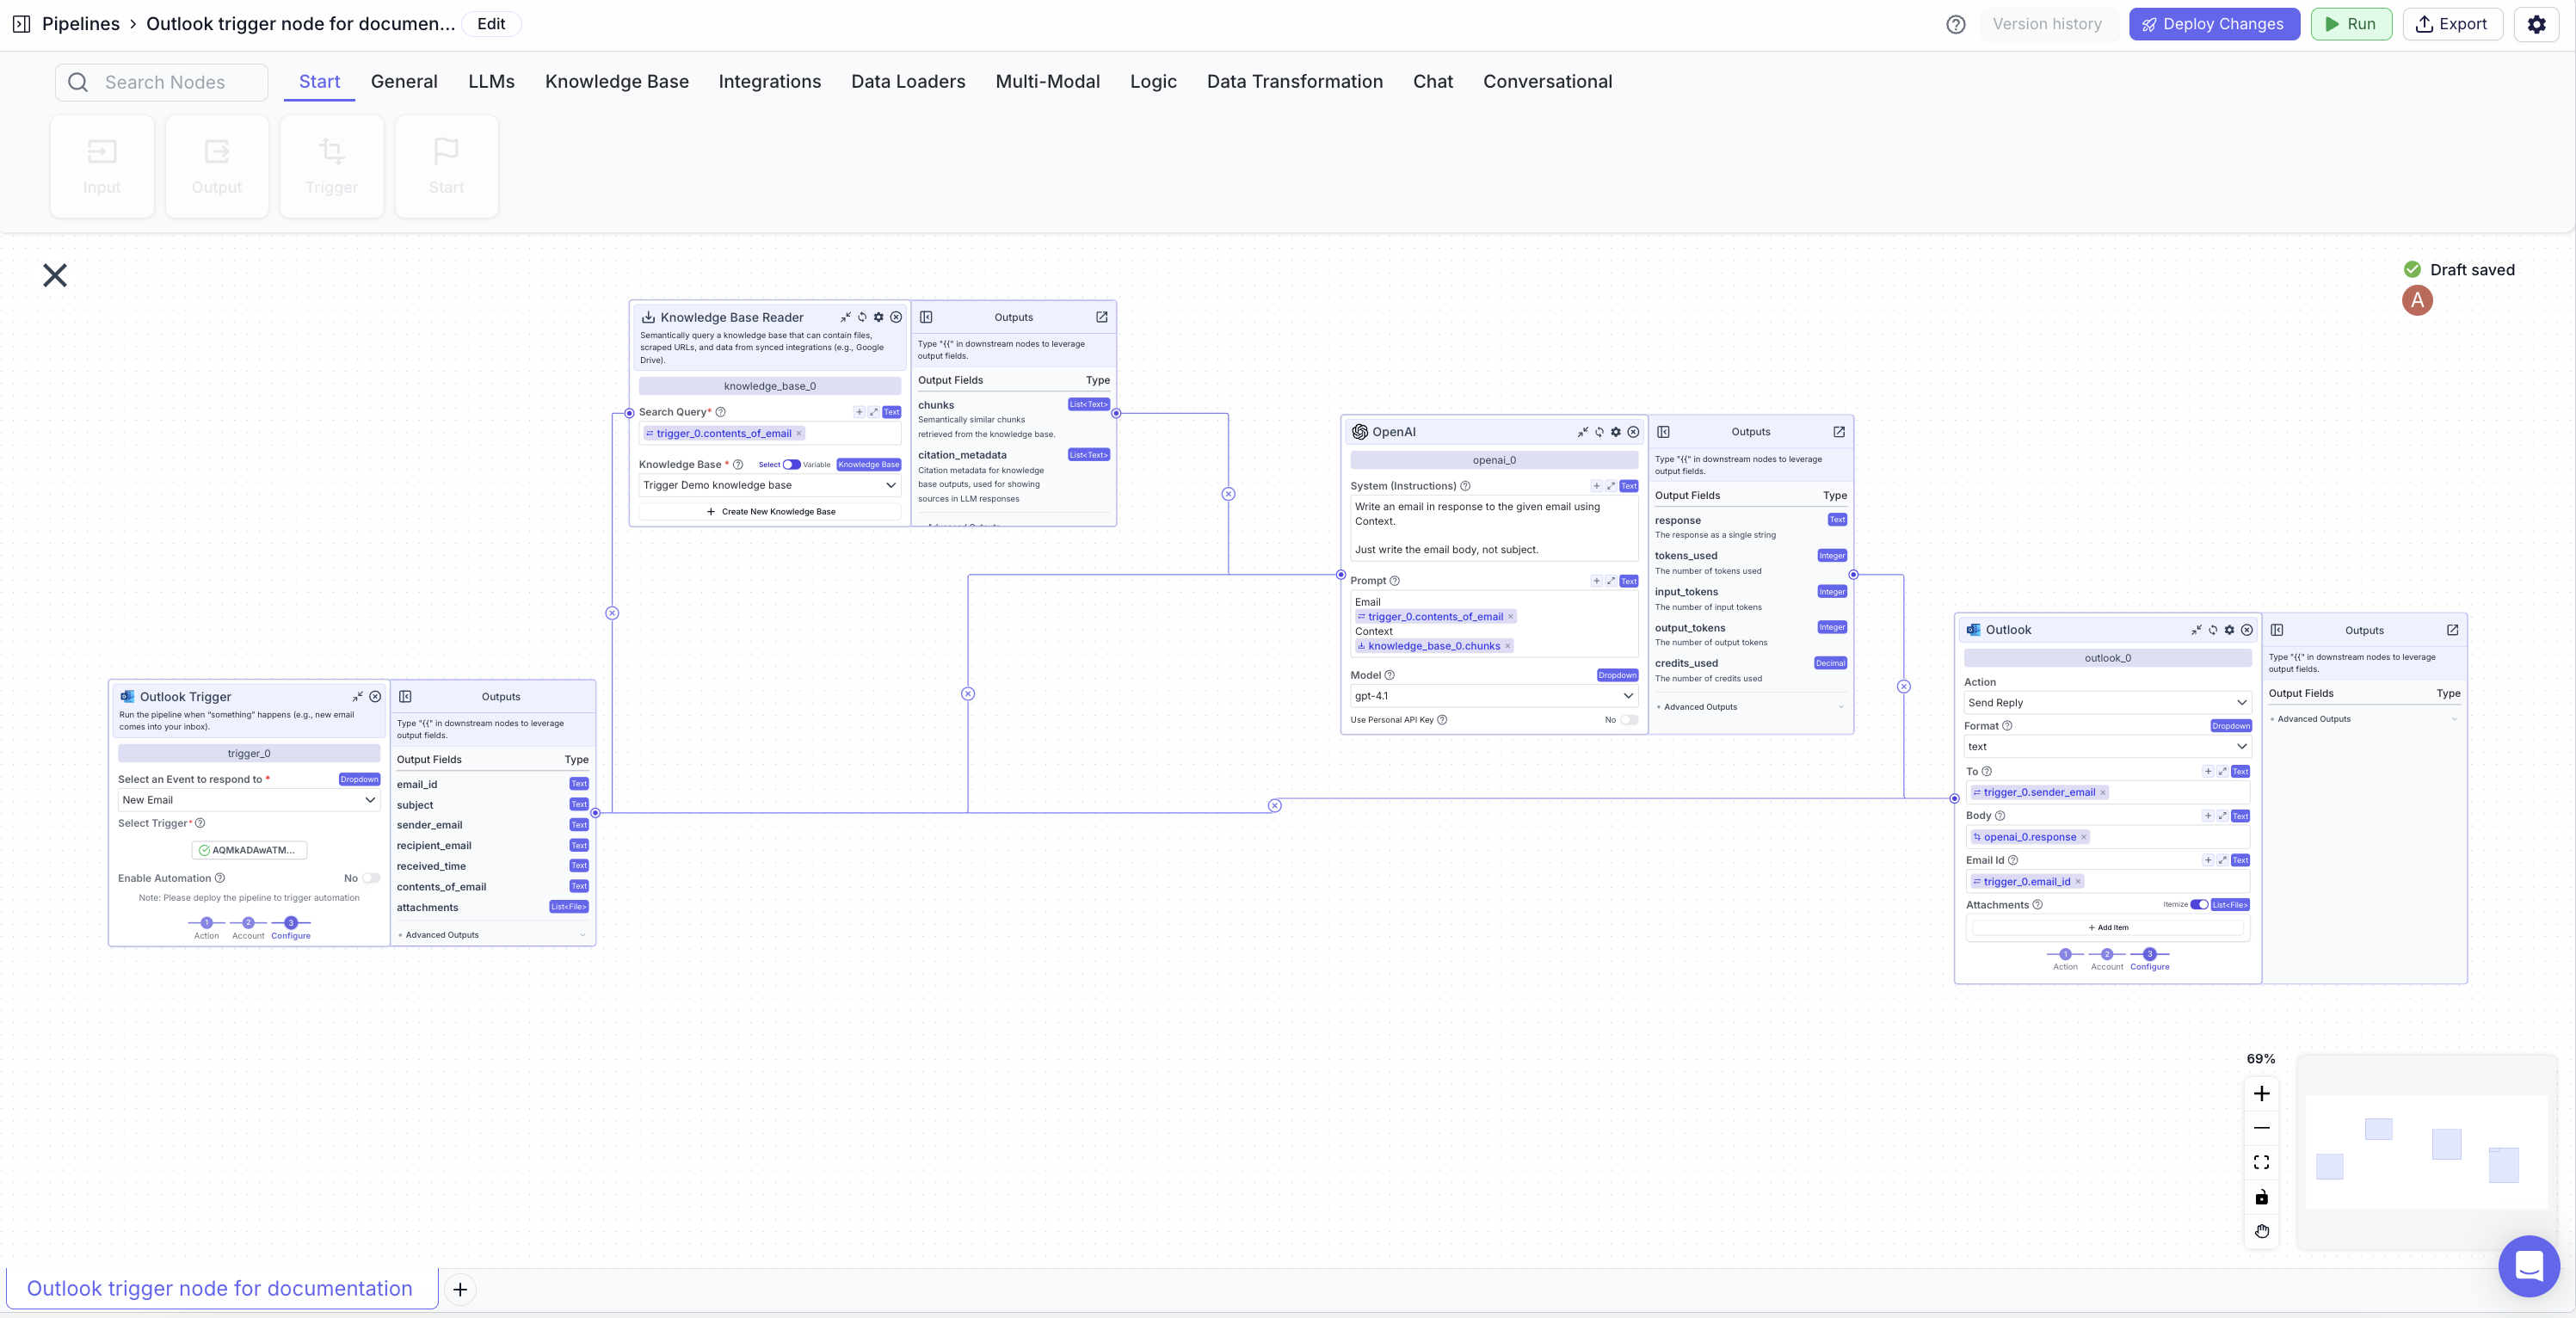Open the Send Reply Action dropdown
The width and height of the screenshot is (2576, 1318).
2106,702
